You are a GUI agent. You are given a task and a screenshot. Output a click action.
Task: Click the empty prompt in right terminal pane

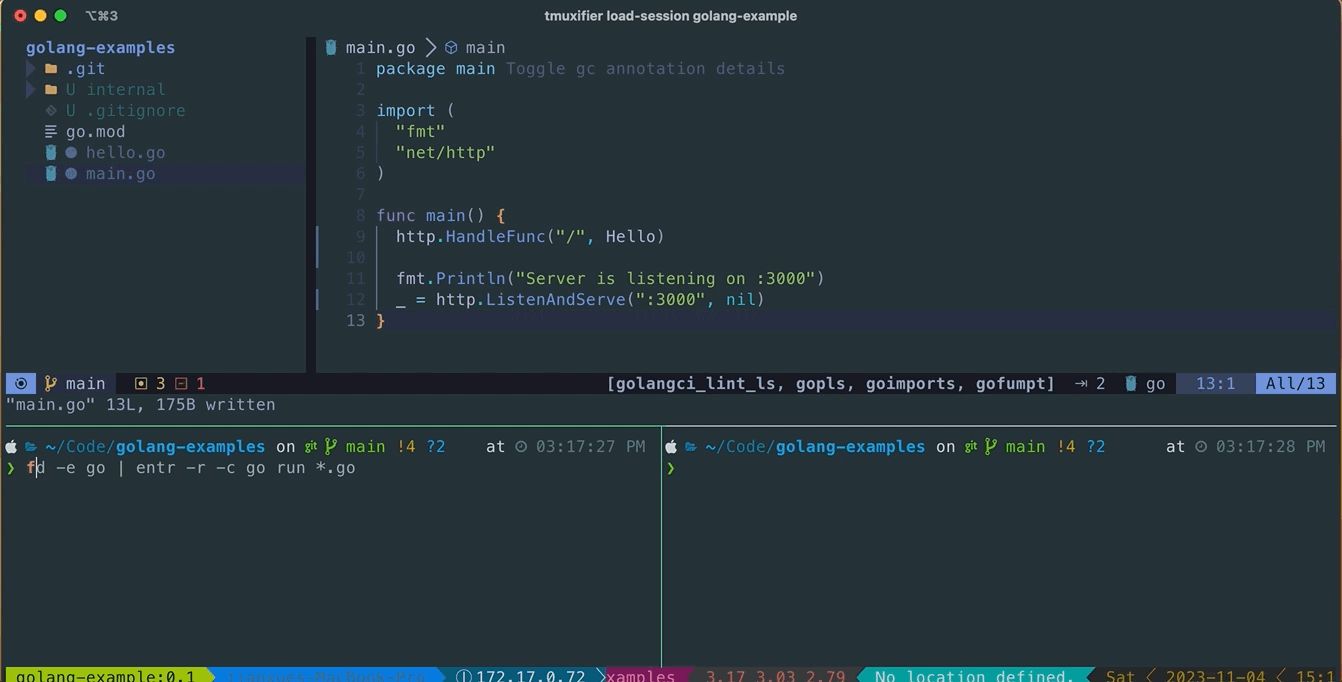(x=671, y=468)
